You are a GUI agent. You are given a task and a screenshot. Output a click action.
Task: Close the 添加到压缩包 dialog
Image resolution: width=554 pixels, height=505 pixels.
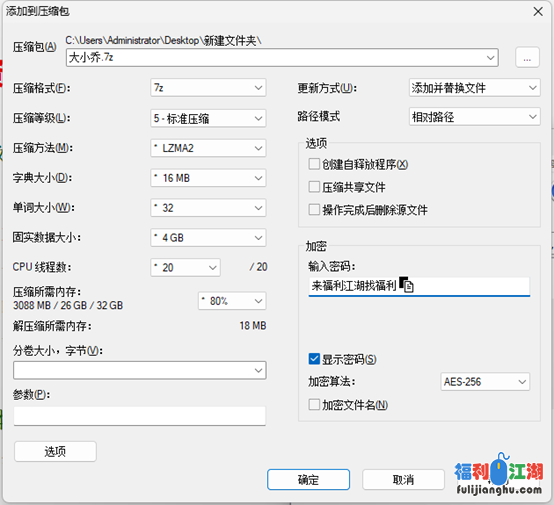tap(538, 12)
